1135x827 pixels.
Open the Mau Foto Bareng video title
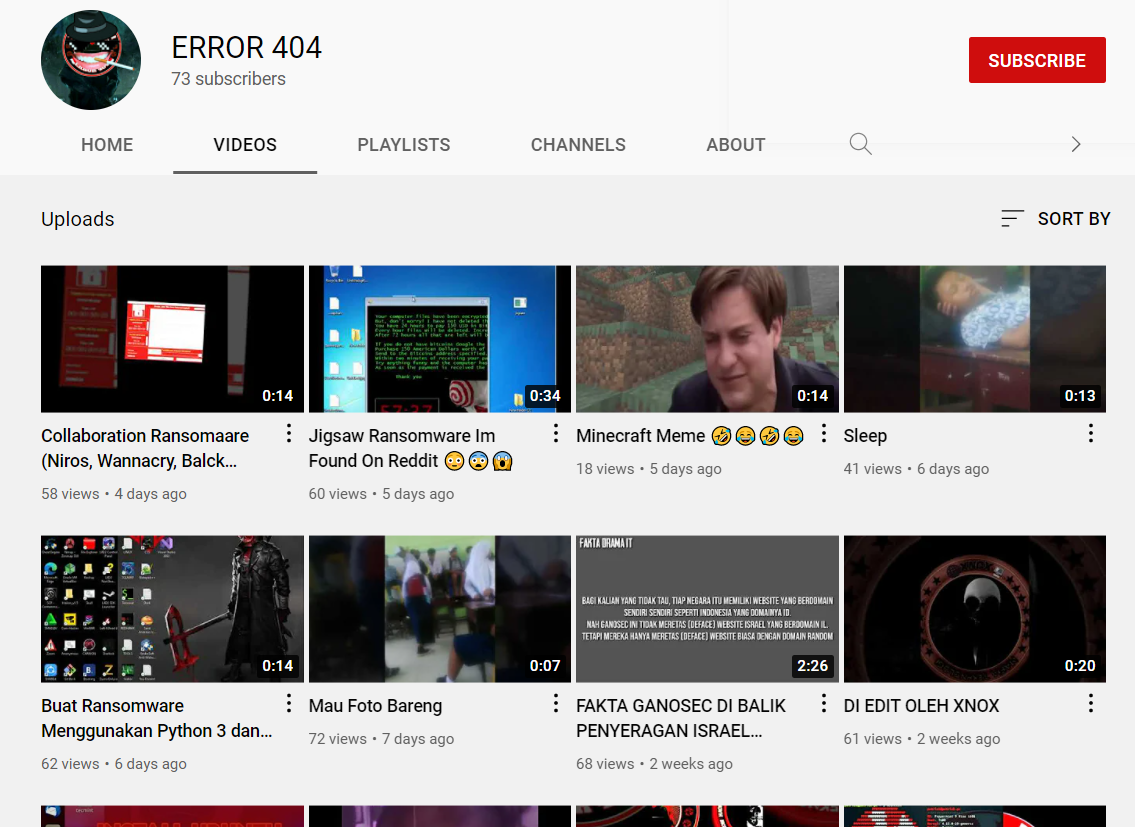[x=375, y=706]
